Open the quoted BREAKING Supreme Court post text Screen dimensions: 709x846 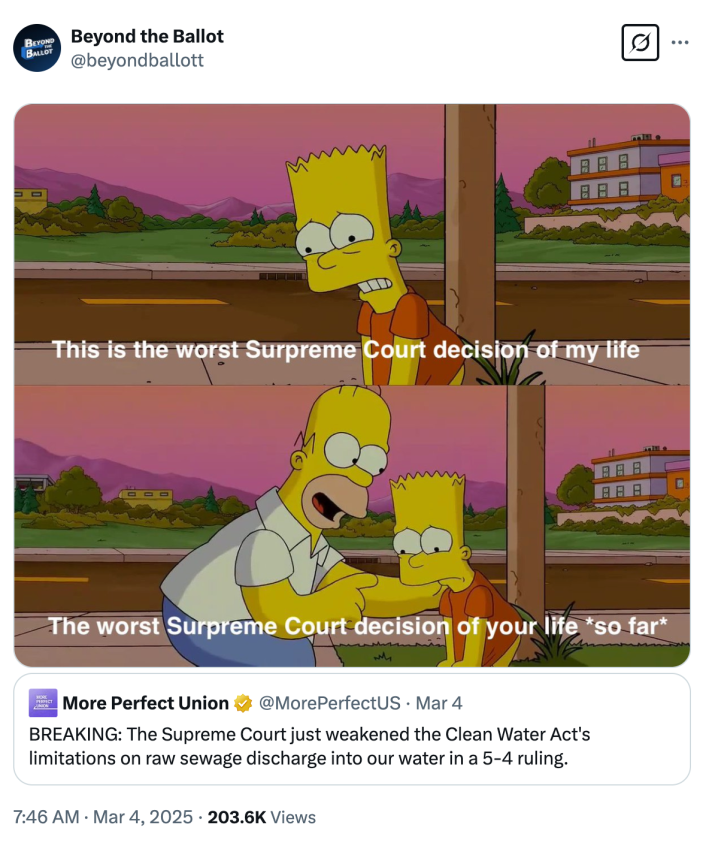[x=310, y=746]
